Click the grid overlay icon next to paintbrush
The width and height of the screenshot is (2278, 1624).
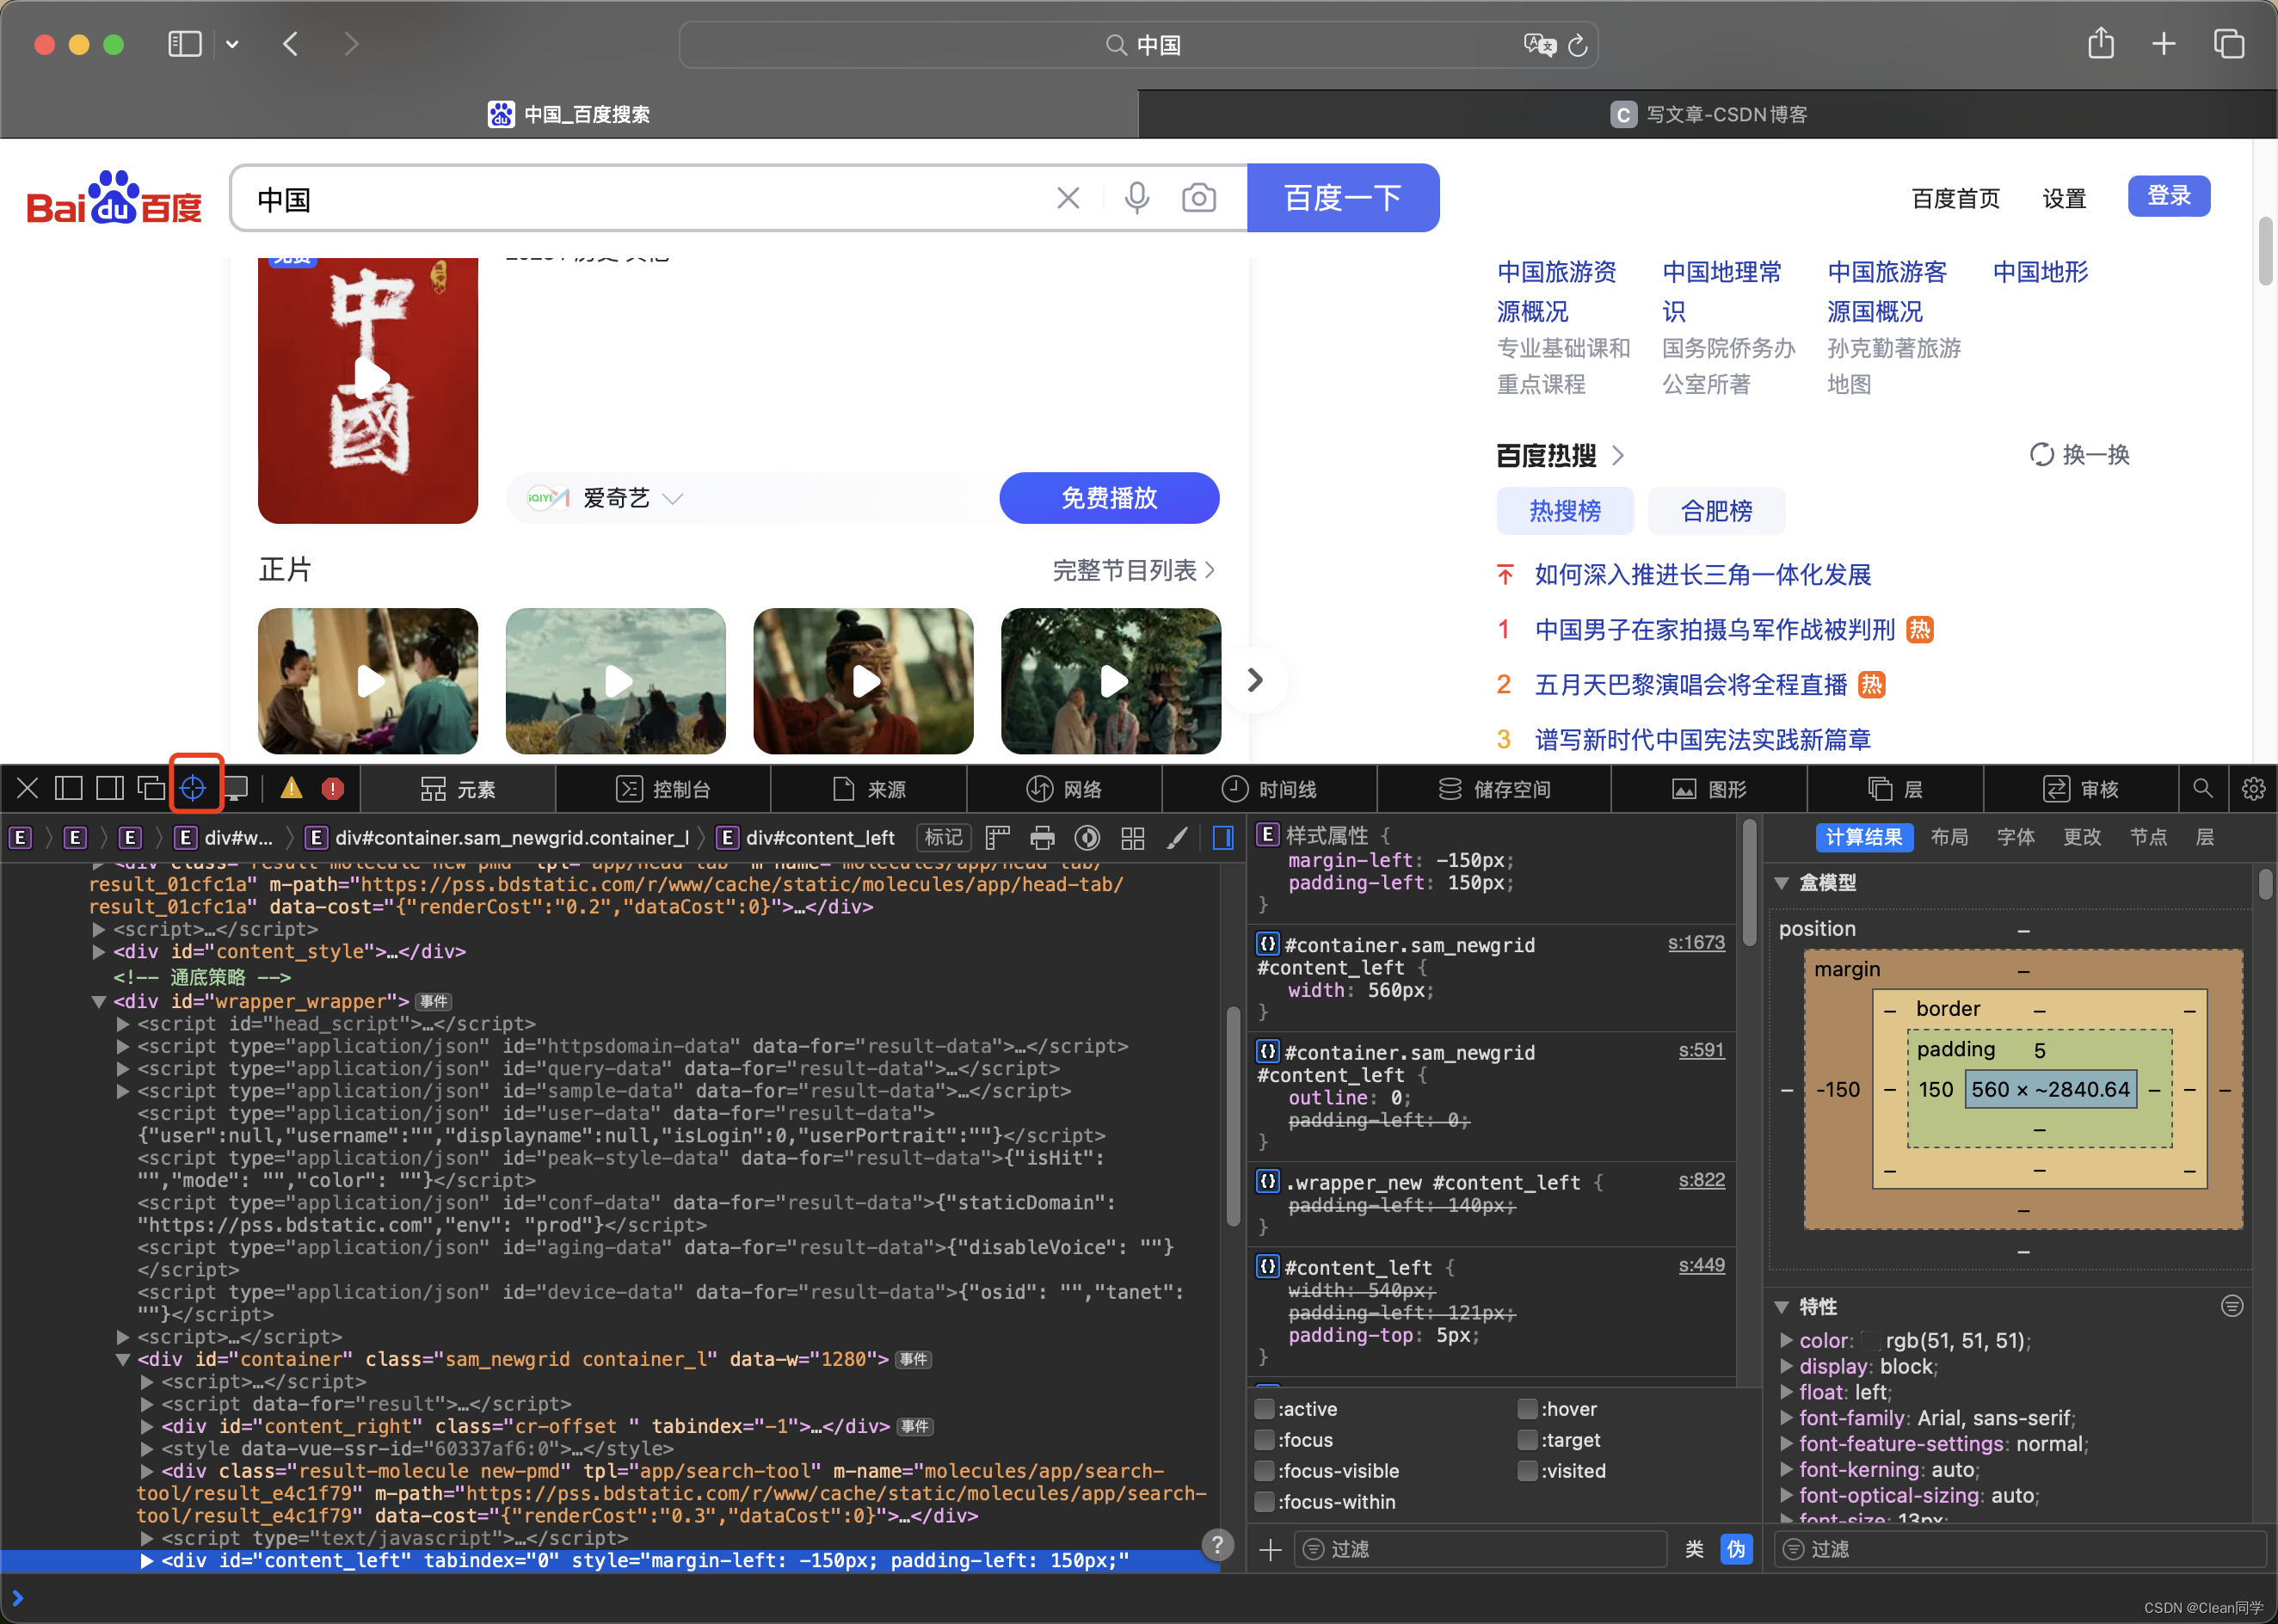(1132, 838)
